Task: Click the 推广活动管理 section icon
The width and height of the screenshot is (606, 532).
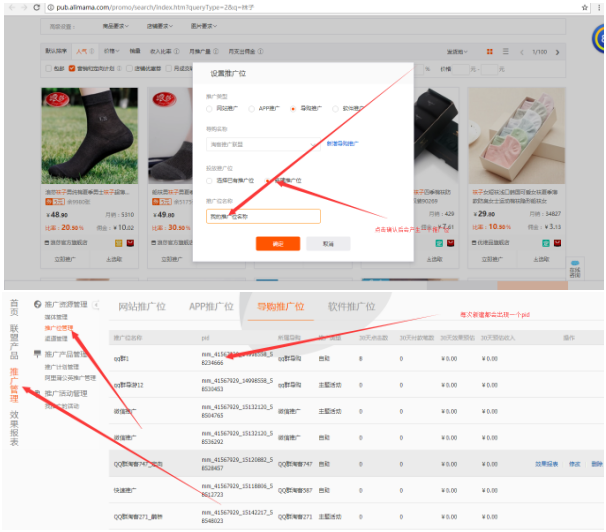Action: (x=39, y=393)
